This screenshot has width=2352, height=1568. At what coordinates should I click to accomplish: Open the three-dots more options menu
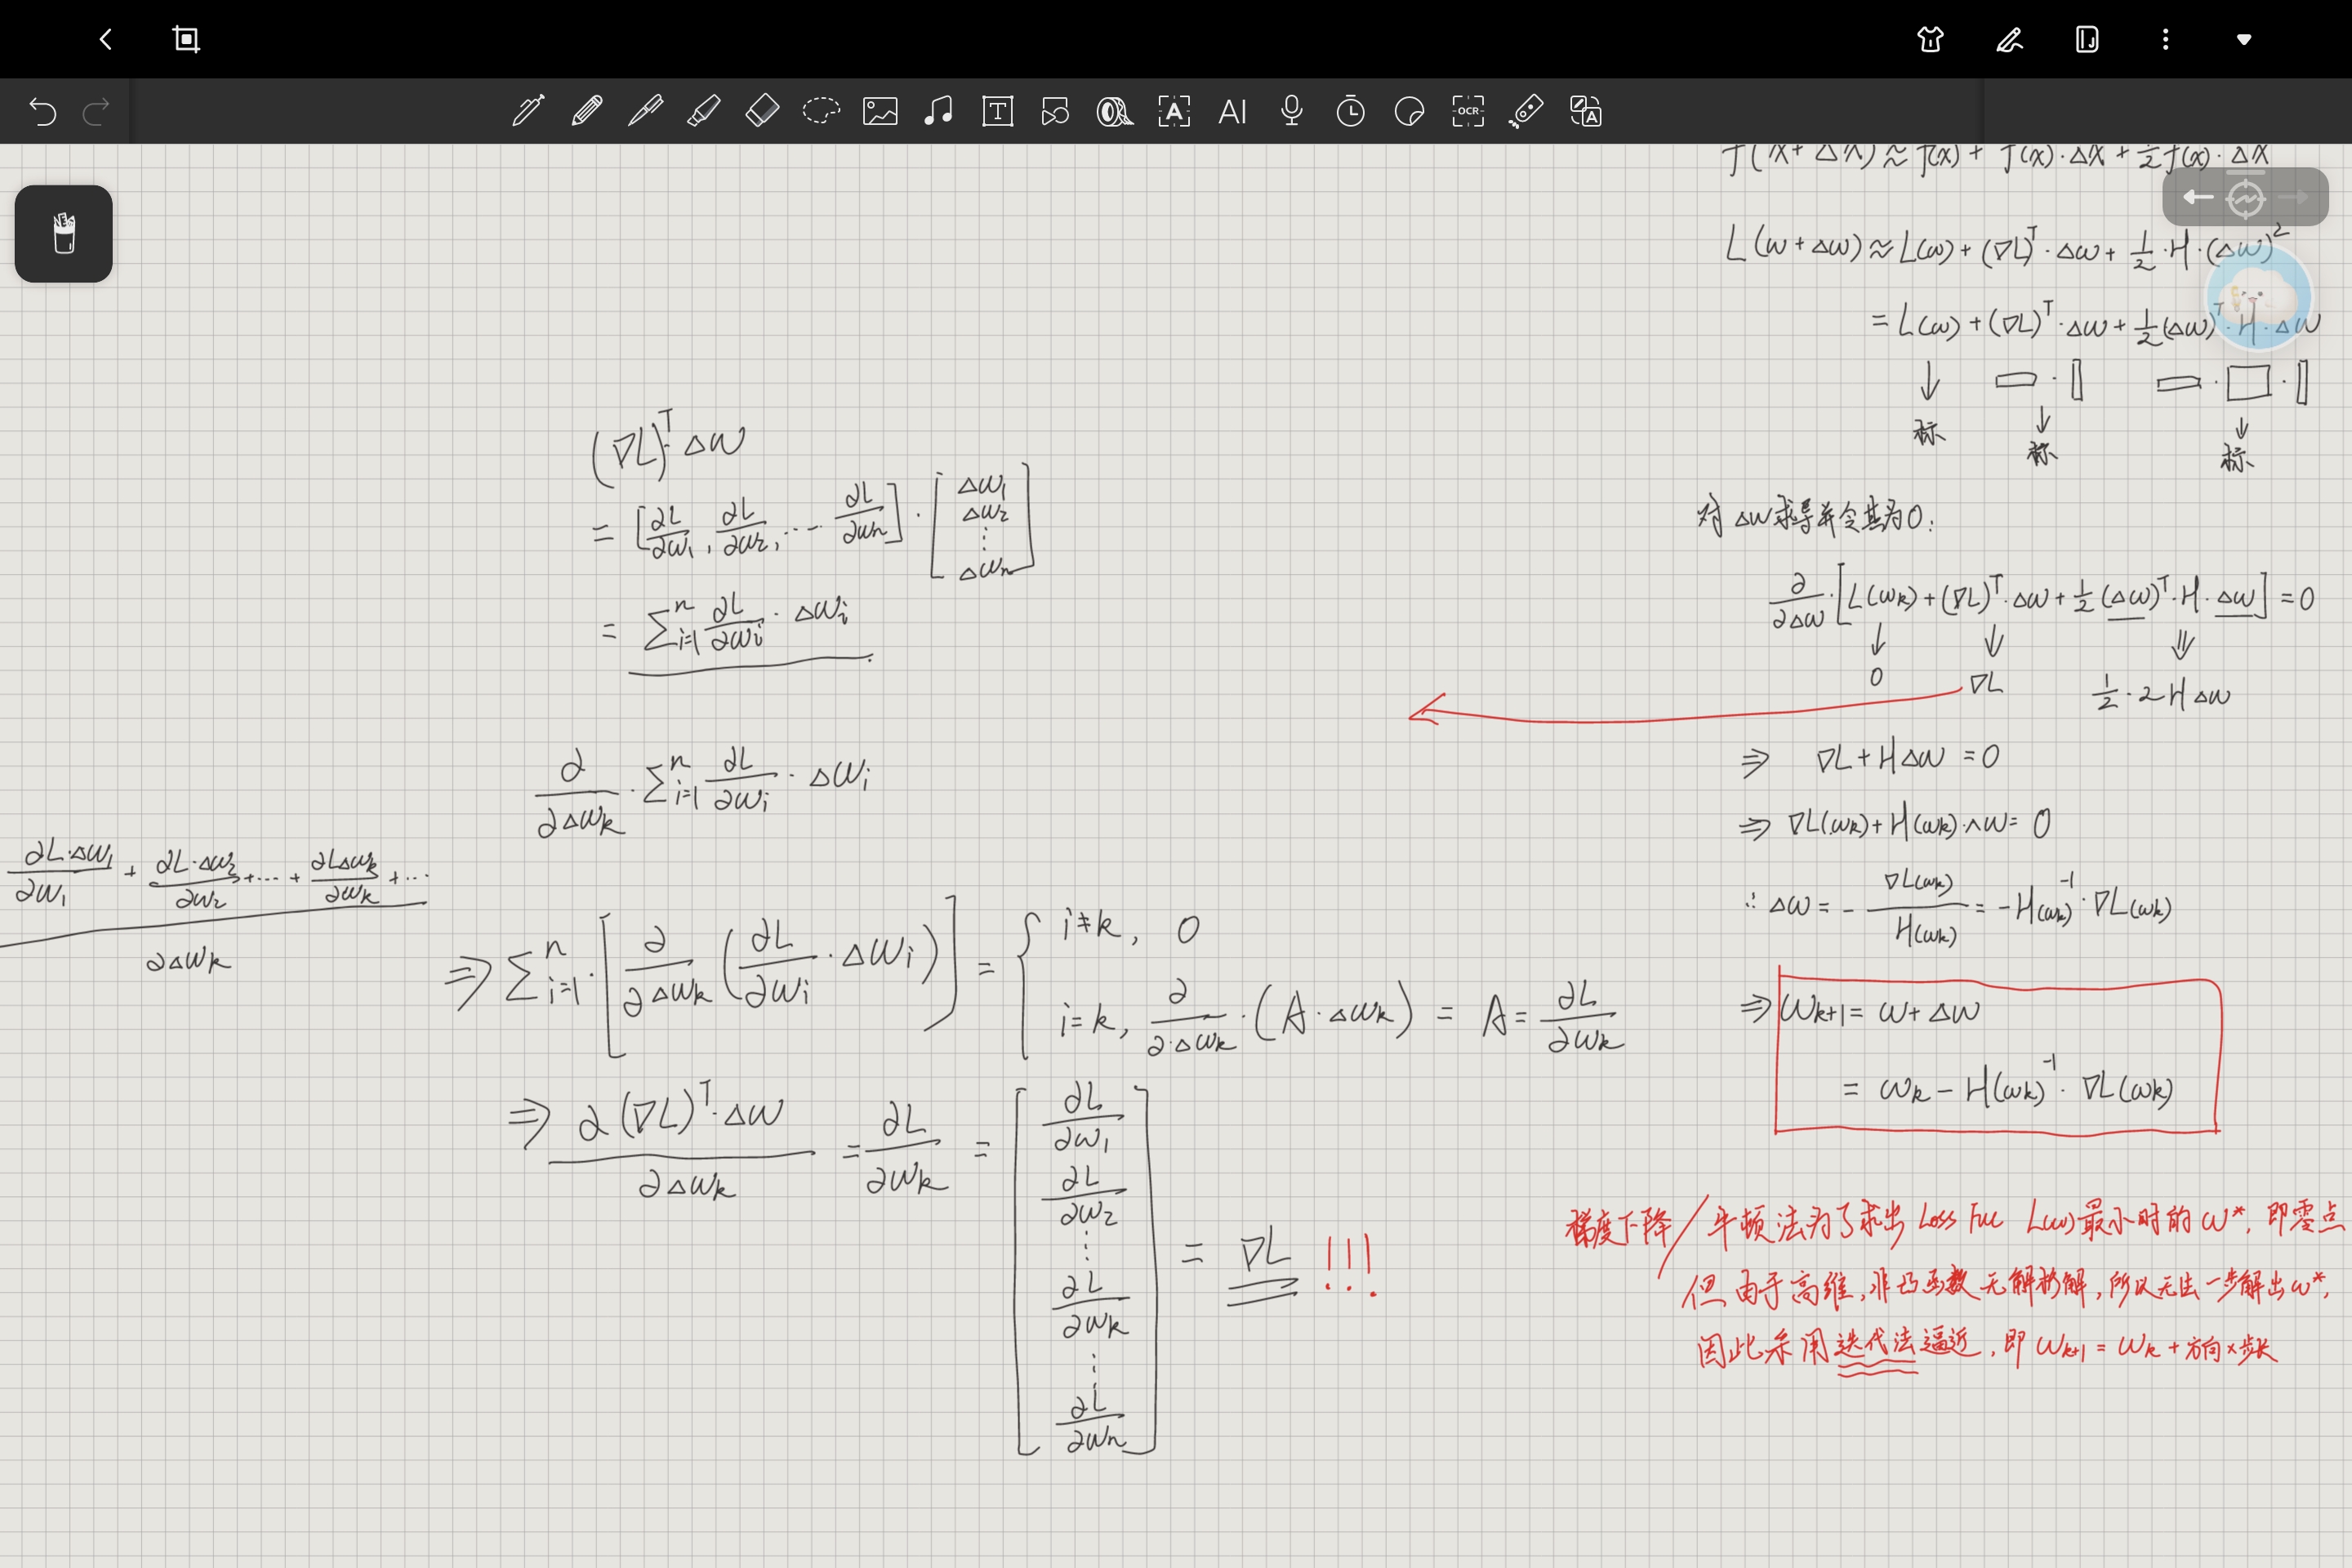2165,39
